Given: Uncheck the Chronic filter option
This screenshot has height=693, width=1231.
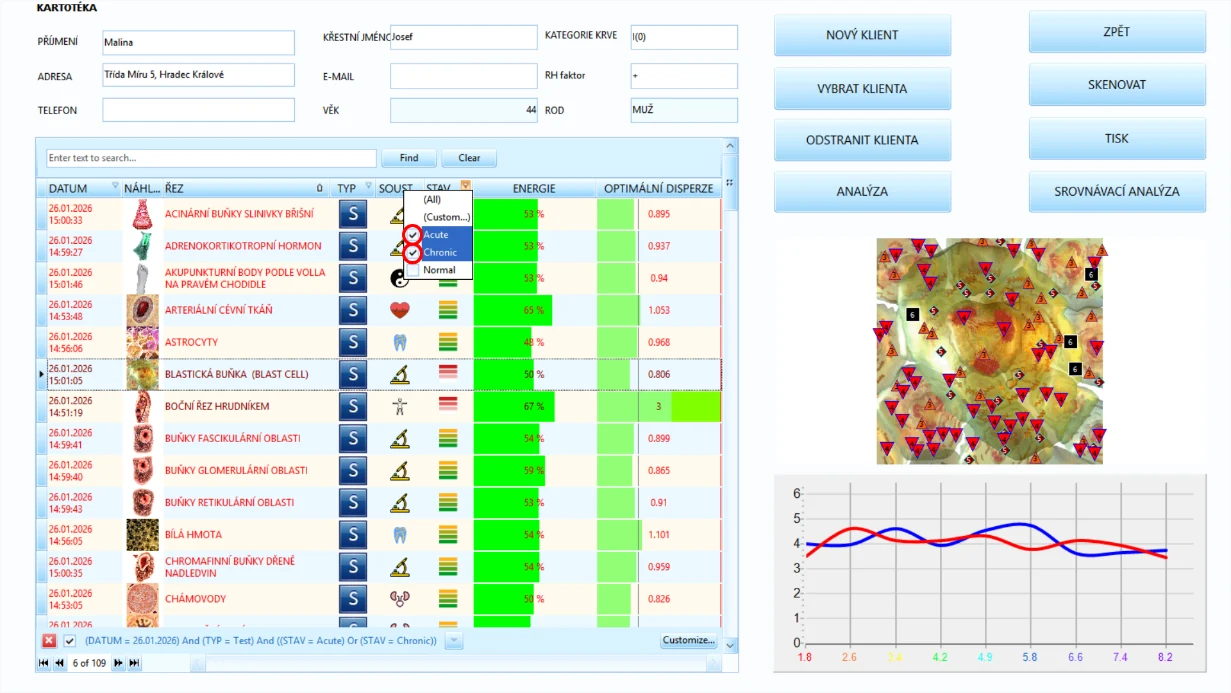Looking at the screenshot, I should 412,253.
